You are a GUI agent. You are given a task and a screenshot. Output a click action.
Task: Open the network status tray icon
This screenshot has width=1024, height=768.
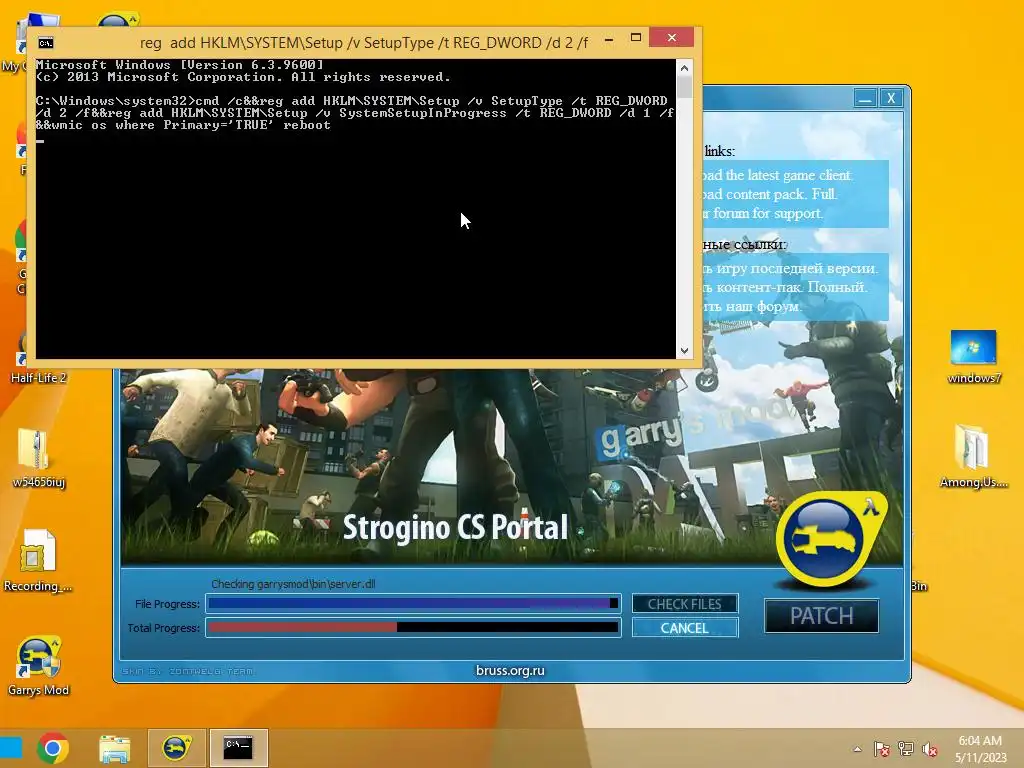tap(906, 749)
